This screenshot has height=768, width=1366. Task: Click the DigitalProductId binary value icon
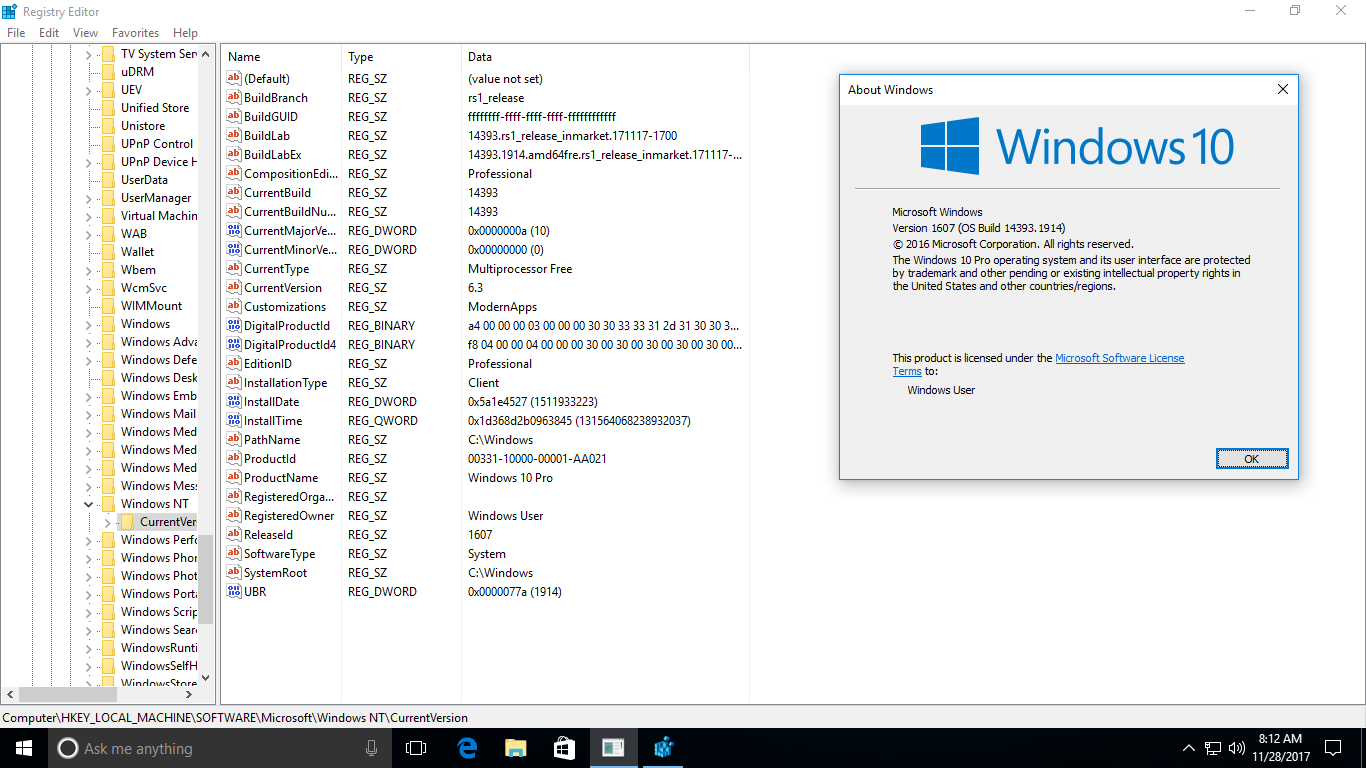pos(234,326)
